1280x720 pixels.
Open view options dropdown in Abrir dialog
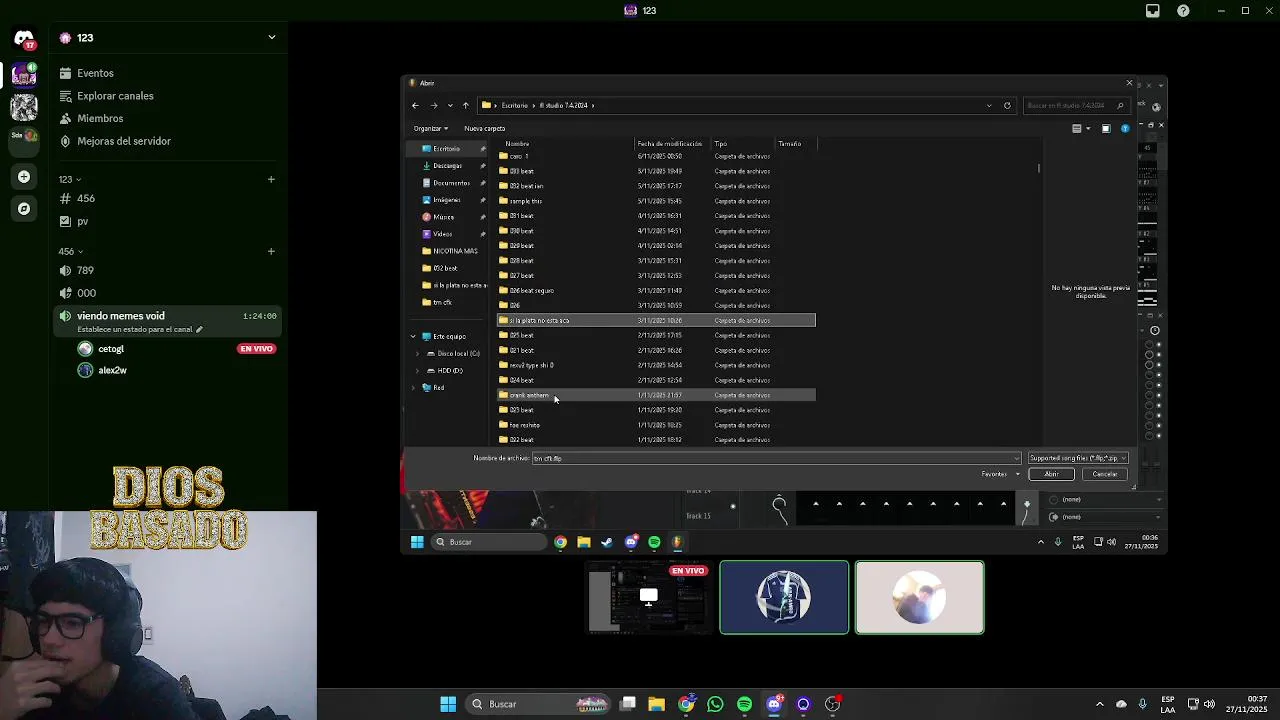1088,128
